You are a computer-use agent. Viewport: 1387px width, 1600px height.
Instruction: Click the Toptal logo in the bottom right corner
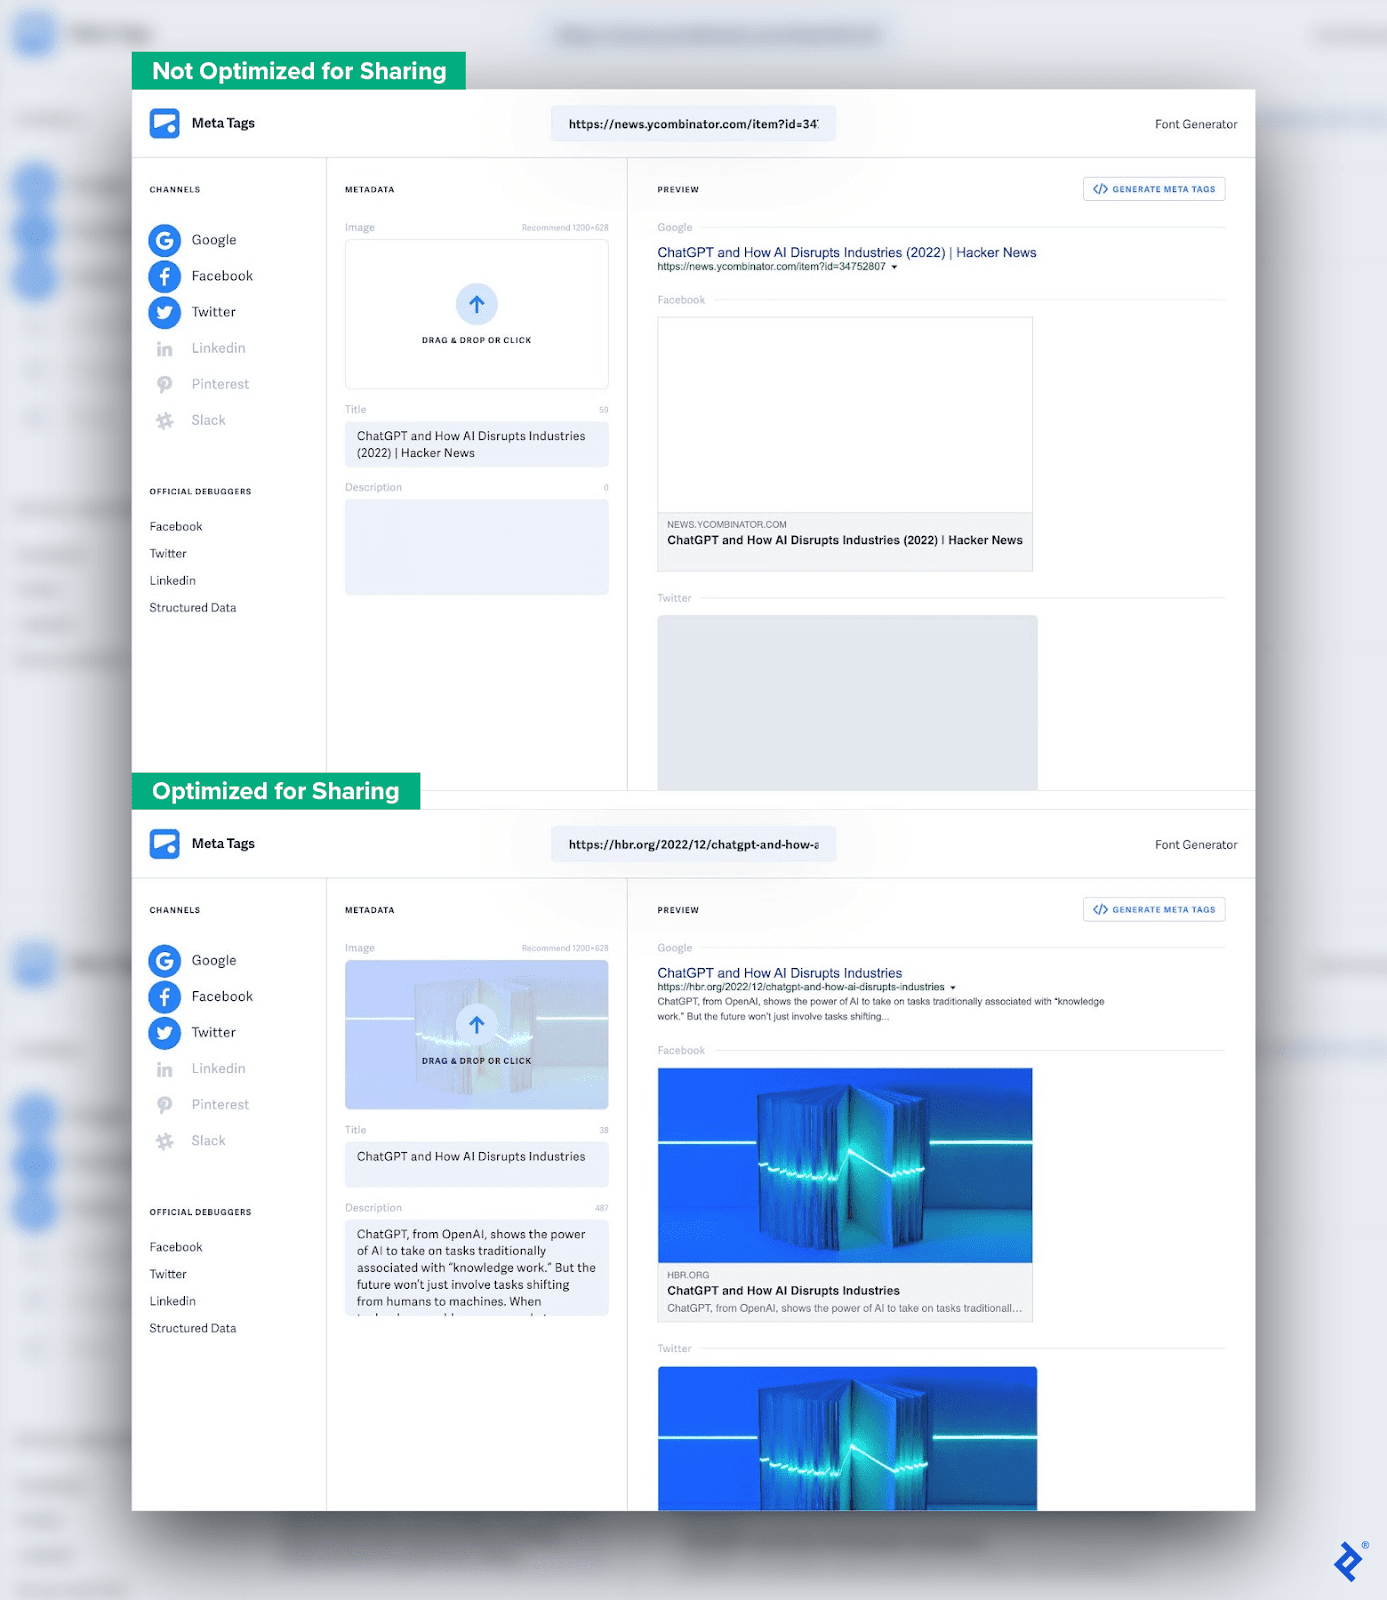[1350, 1561]
